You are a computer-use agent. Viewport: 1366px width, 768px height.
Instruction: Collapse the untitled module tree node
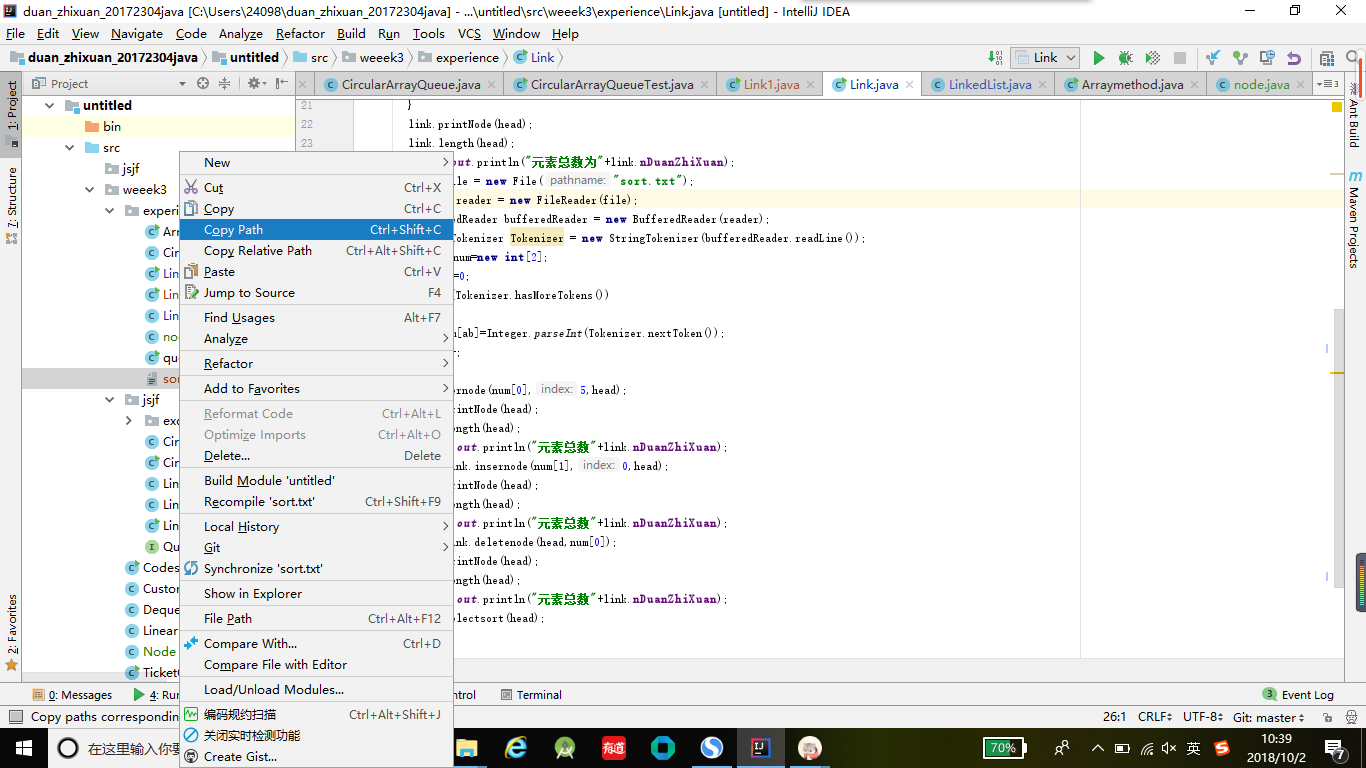pyautogui.click(x=50, y=105)
